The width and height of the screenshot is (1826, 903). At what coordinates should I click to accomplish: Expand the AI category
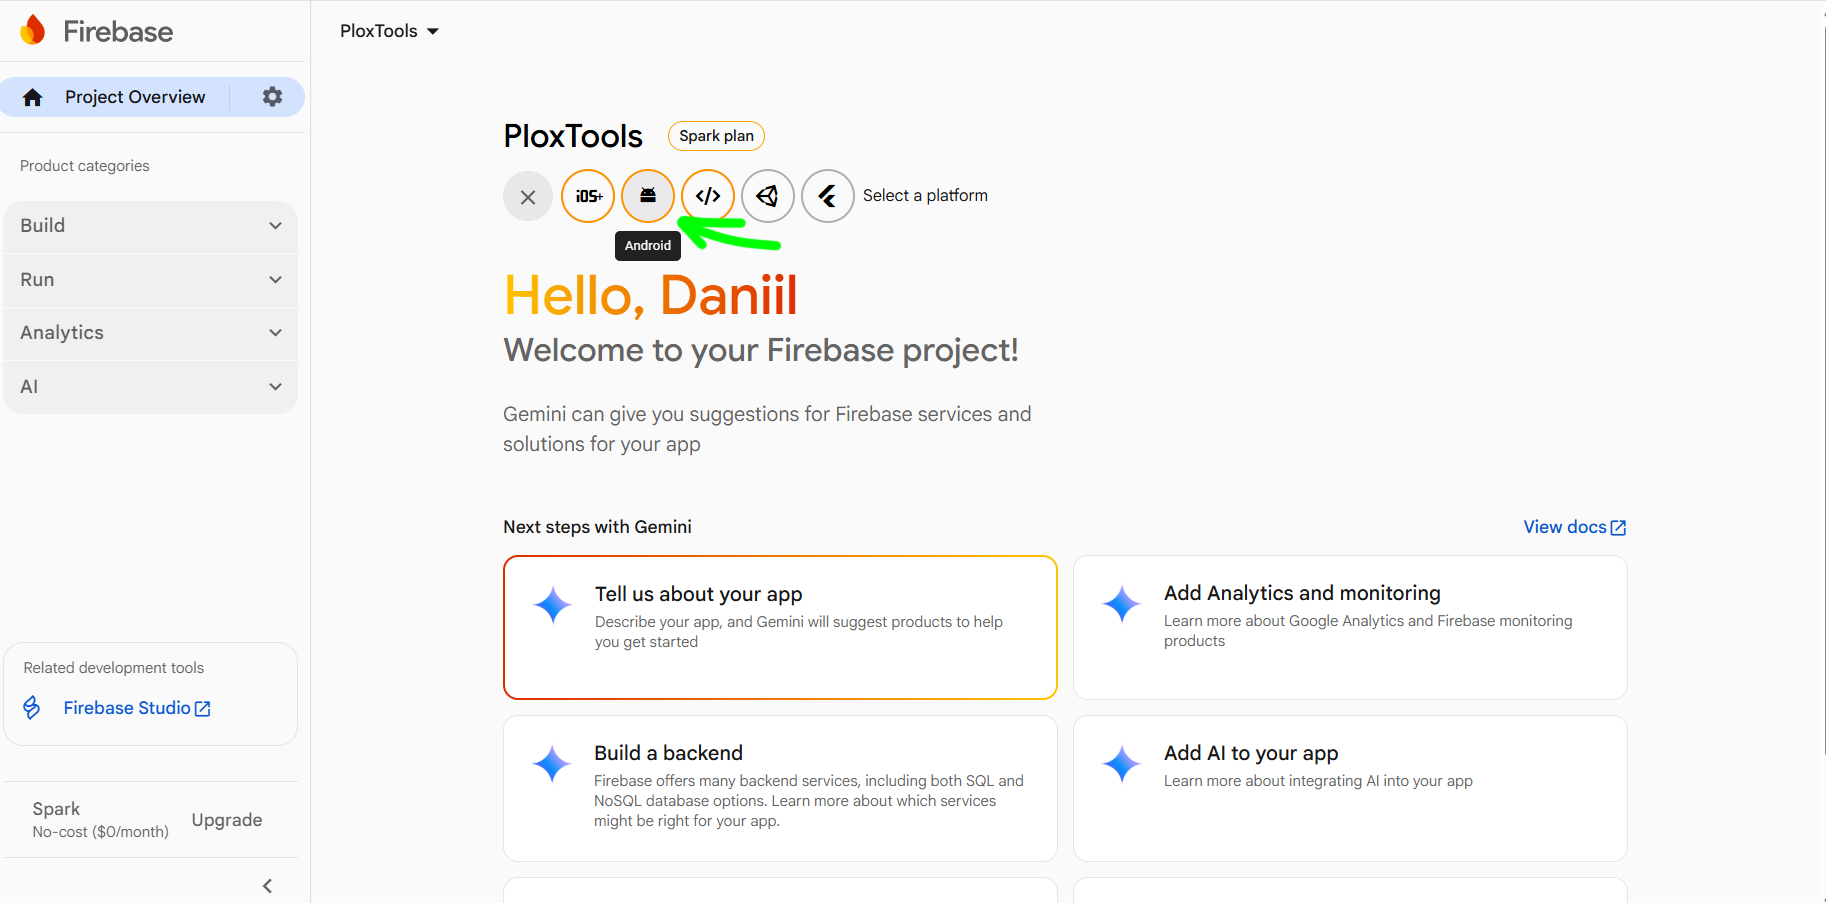point(150,387)
